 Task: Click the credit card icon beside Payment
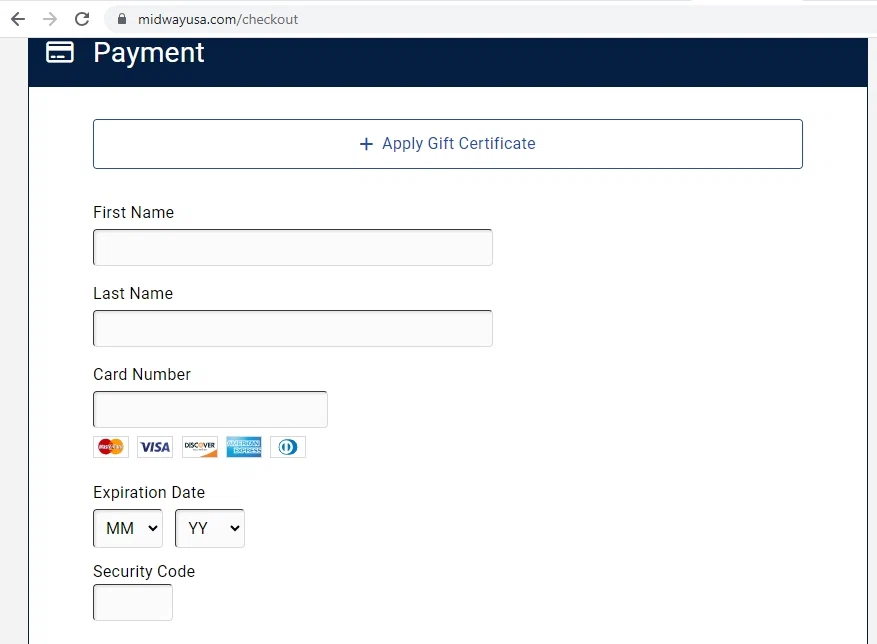[x=60, y=53]
